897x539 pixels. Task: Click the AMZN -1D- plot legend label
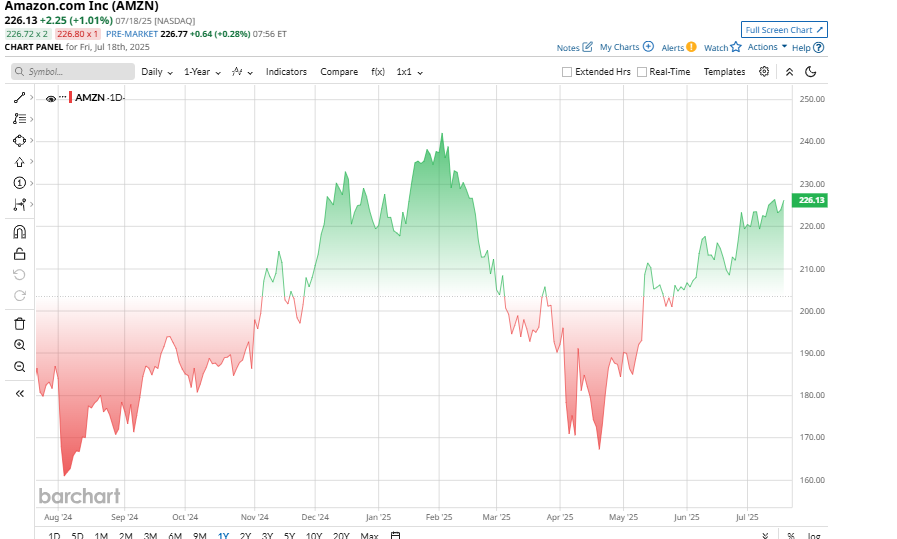click(100, 98)
